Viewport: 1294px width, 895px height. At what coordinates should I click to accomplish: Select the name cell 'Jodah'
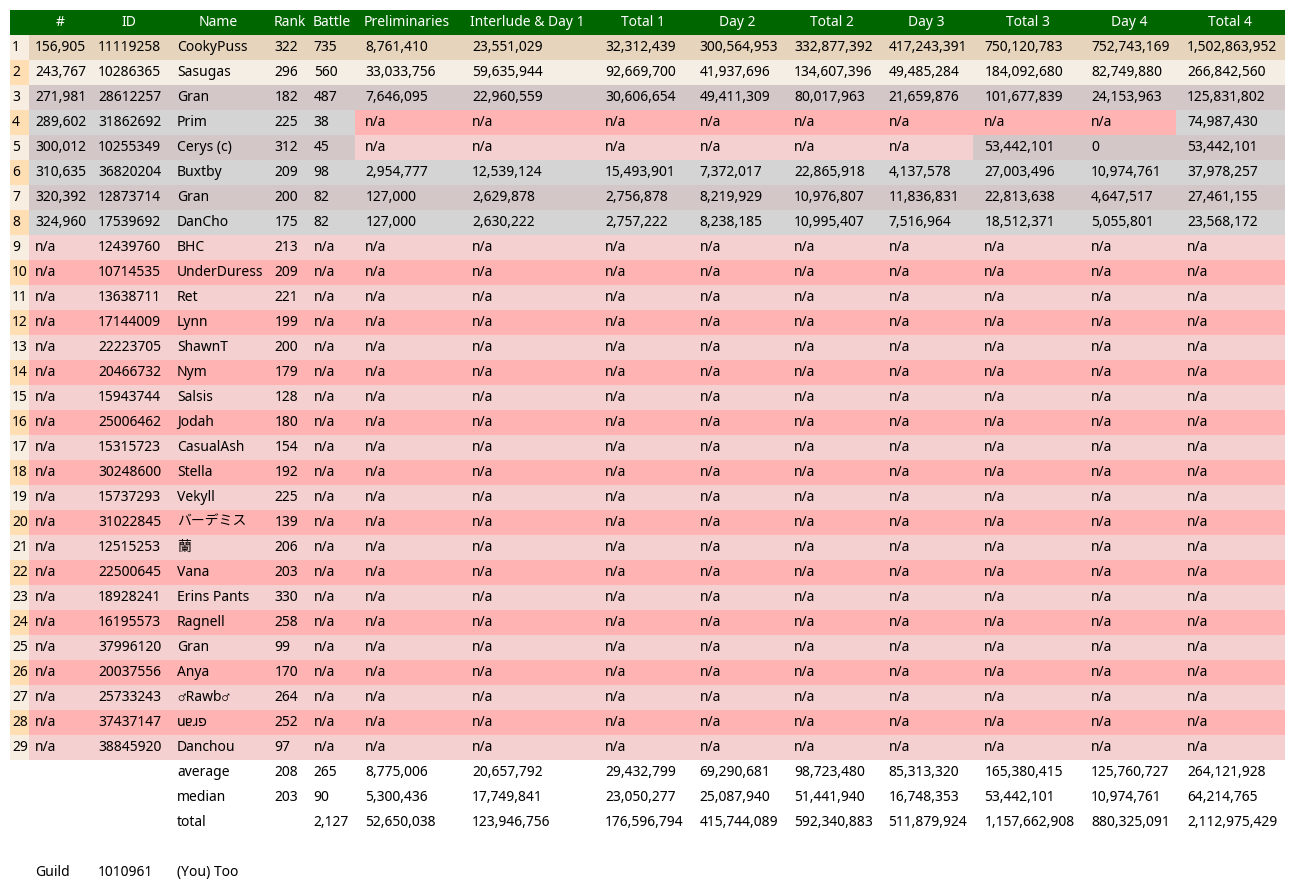(x=195, y=421)
